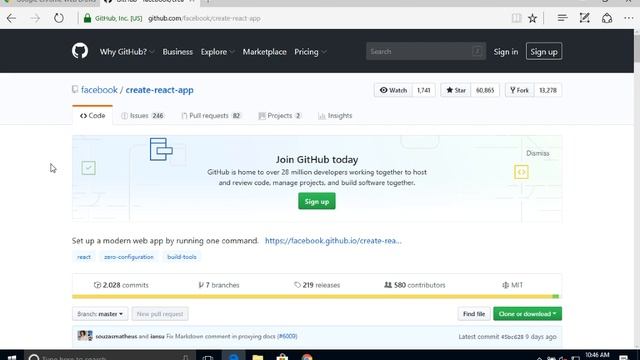Click the green Sign up banner button
Image resolution: width=640 pixels, height=360 pixels.
(x=317, y=202)
